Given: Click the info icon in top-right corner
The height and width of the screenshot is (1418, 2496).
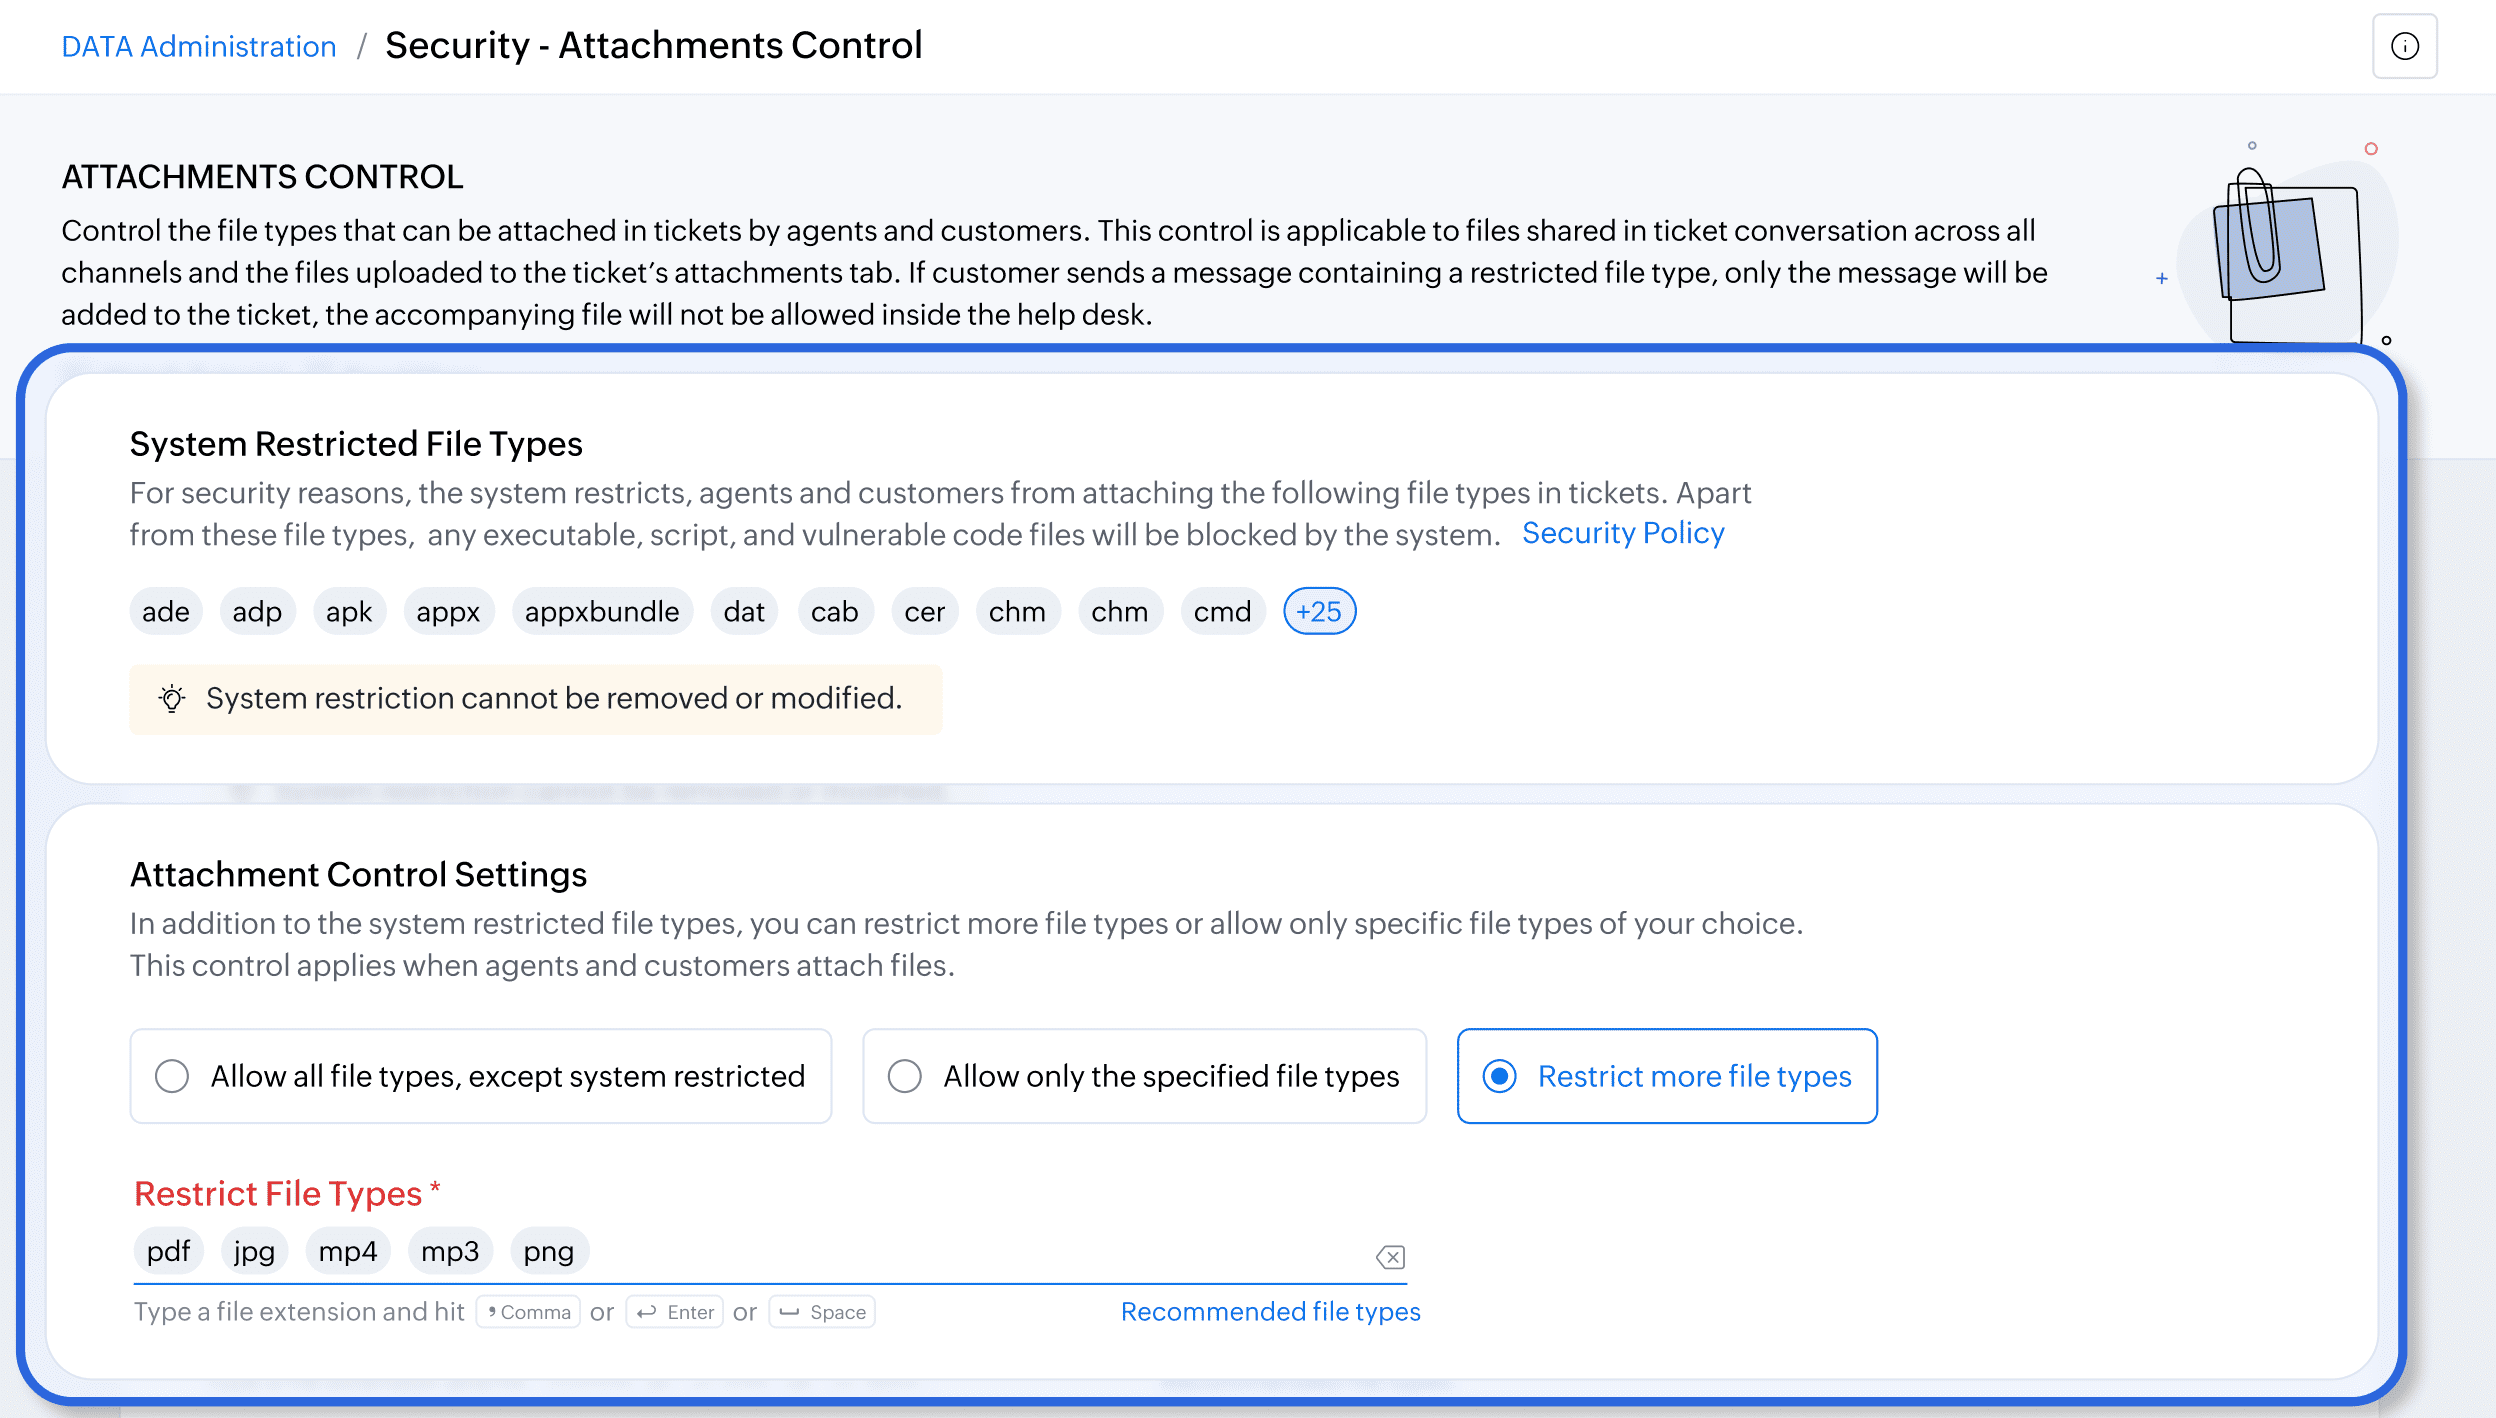Looking at the screenshot, I should coord(2404,46).
